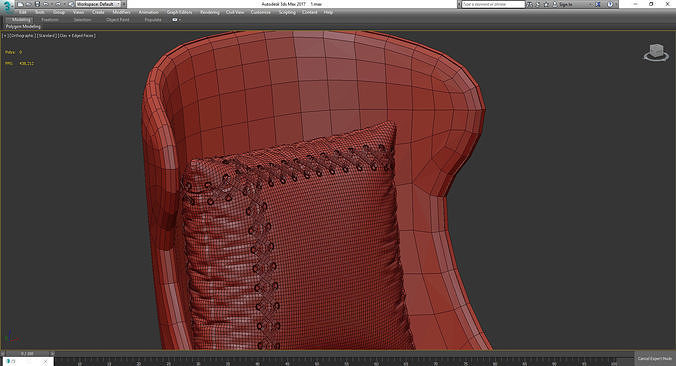
Task: Open the Content menu
Action: tap(310, 12)
